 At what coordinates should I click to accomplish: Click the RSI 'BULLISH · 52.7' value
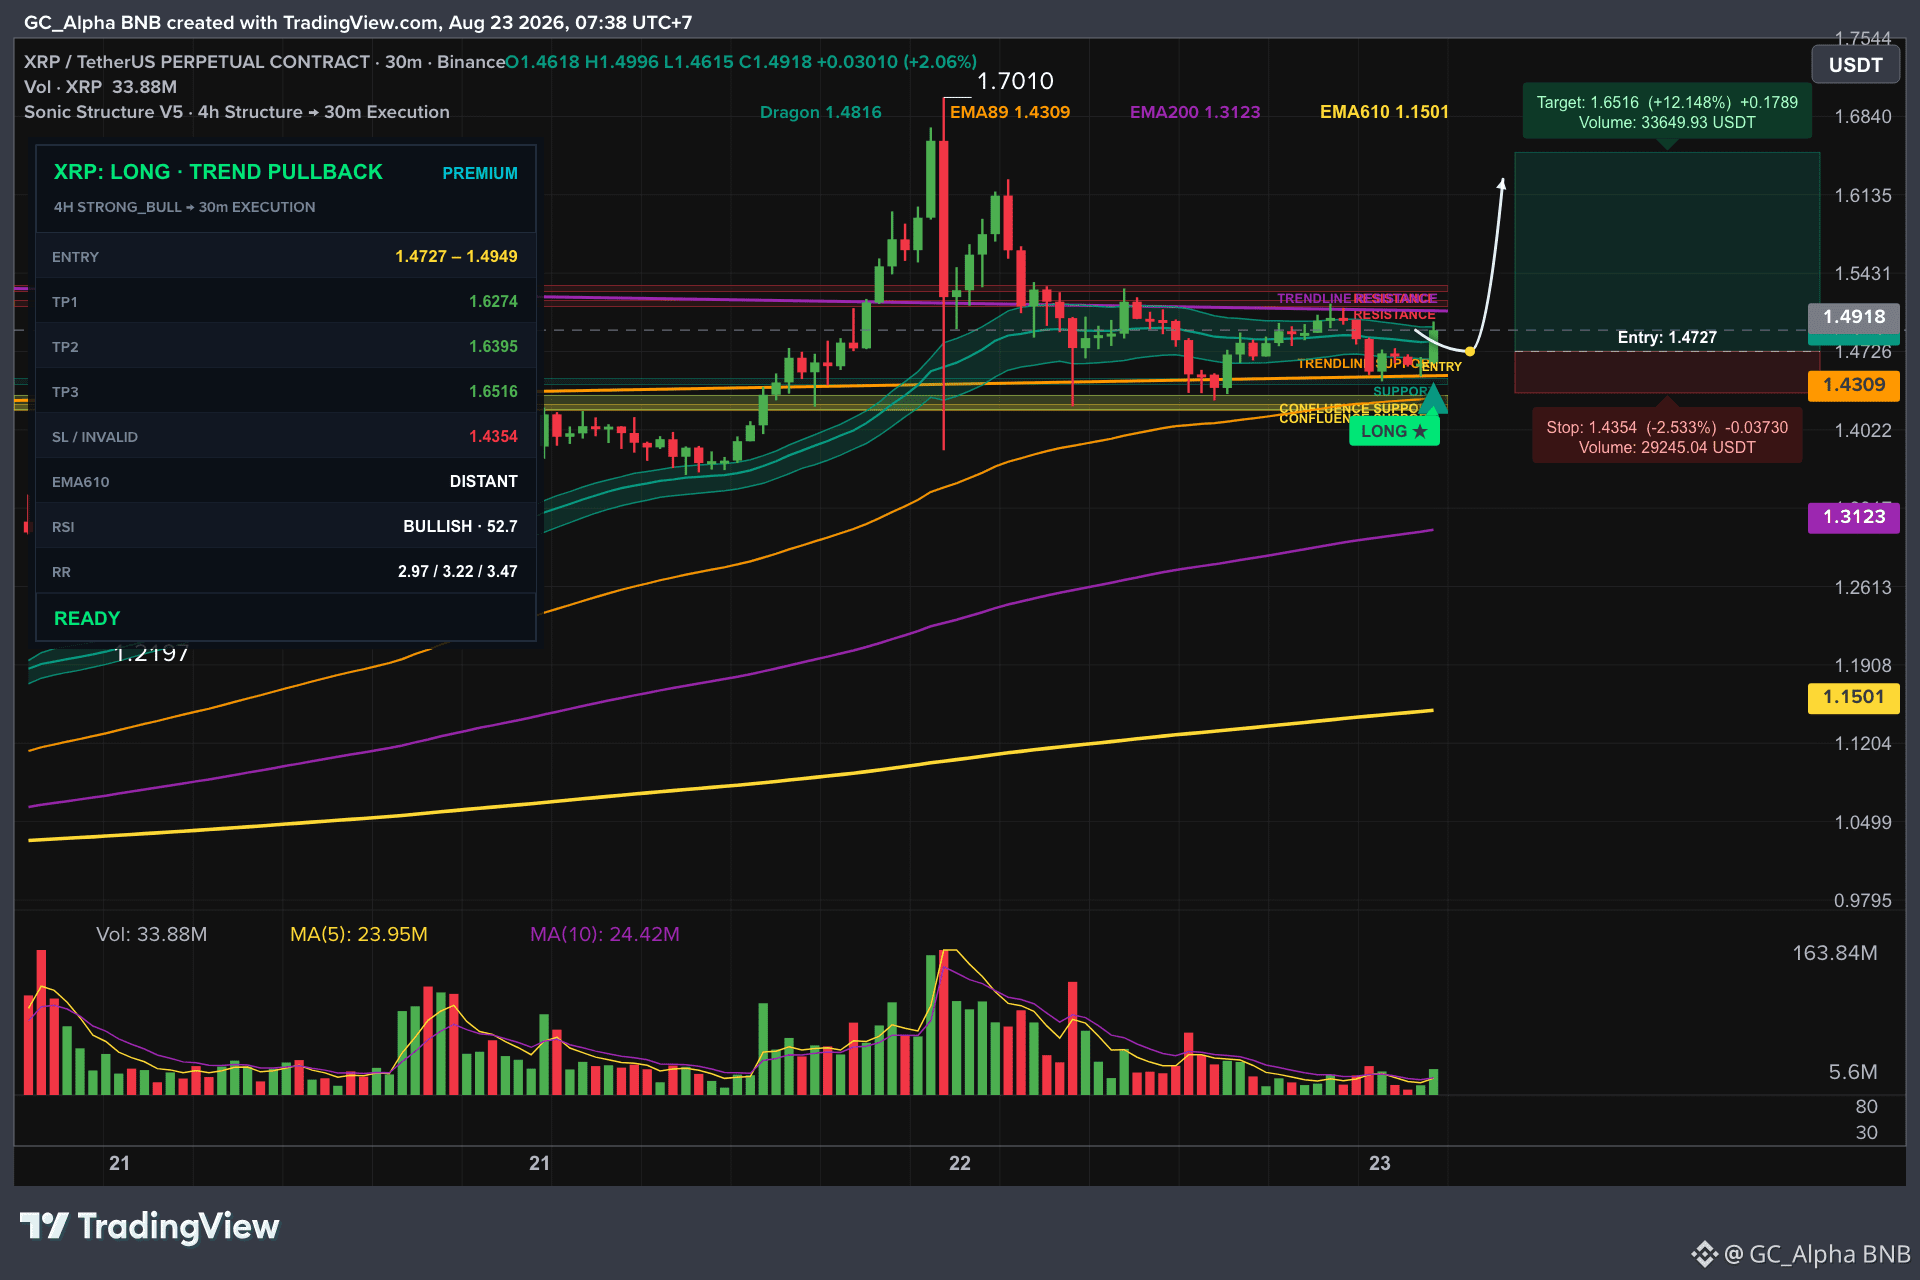pyautogui.click(x=460, y=526)
